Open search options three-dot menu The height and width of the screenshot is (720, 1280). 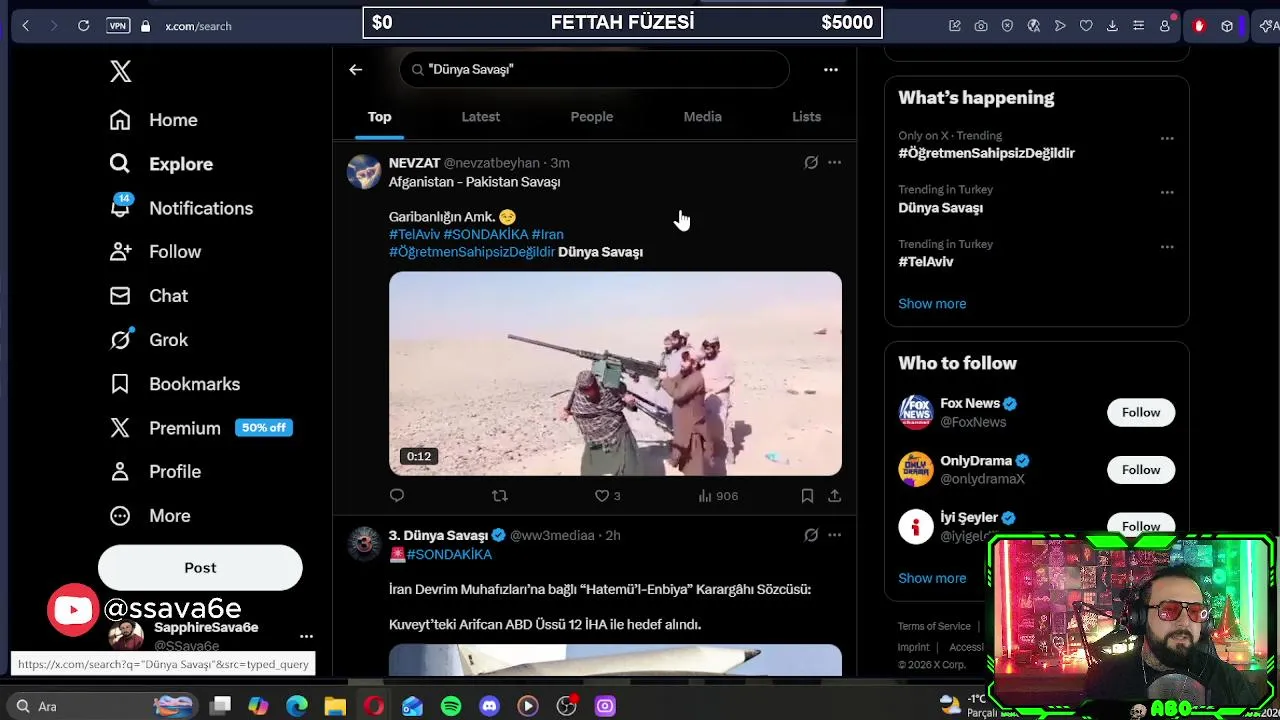(830, 69)
